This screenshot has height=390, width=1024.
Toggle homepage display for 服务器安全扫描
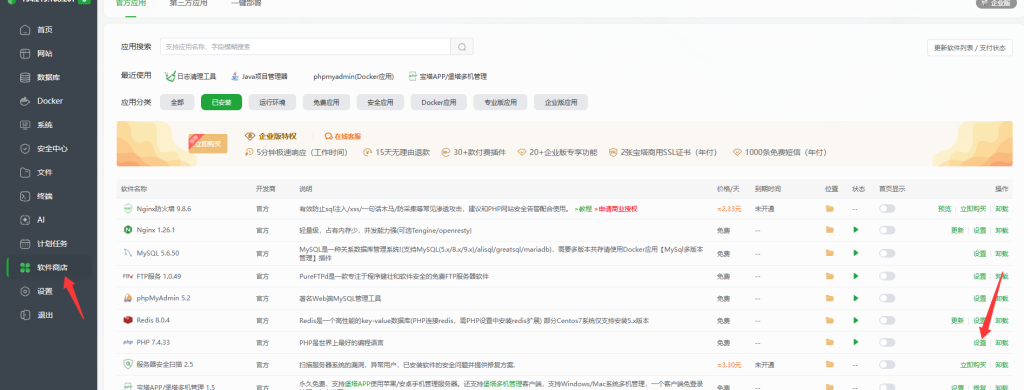887,365
